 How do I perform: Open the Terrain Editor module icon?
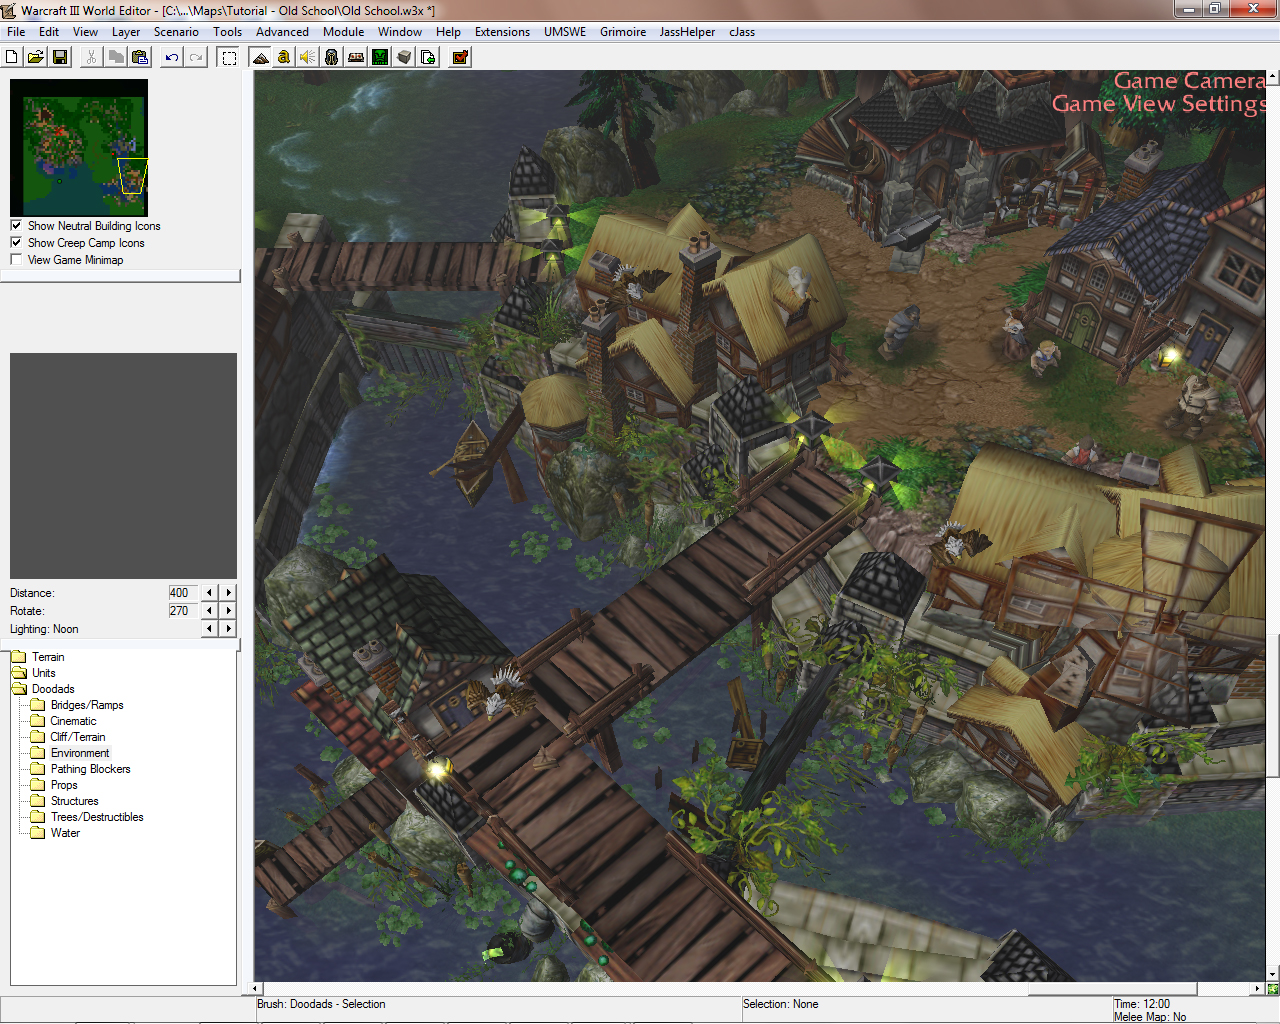(260, 57)
